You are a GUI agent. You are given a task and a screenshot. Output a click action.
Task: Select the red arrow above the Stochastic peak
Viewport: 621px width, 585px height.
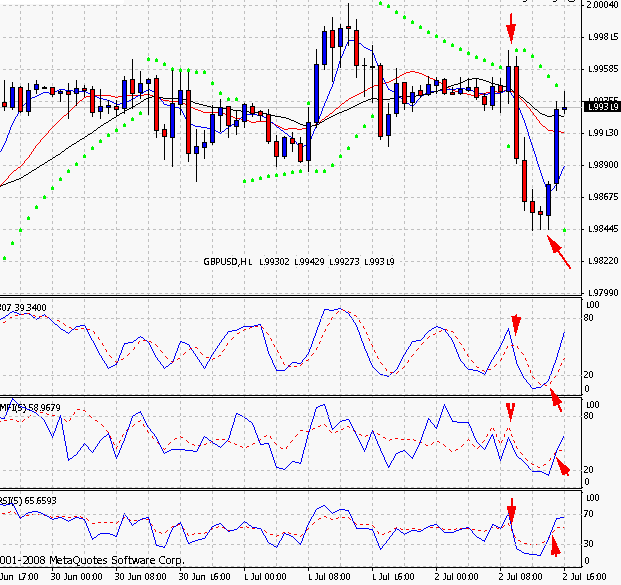[516, 322]
